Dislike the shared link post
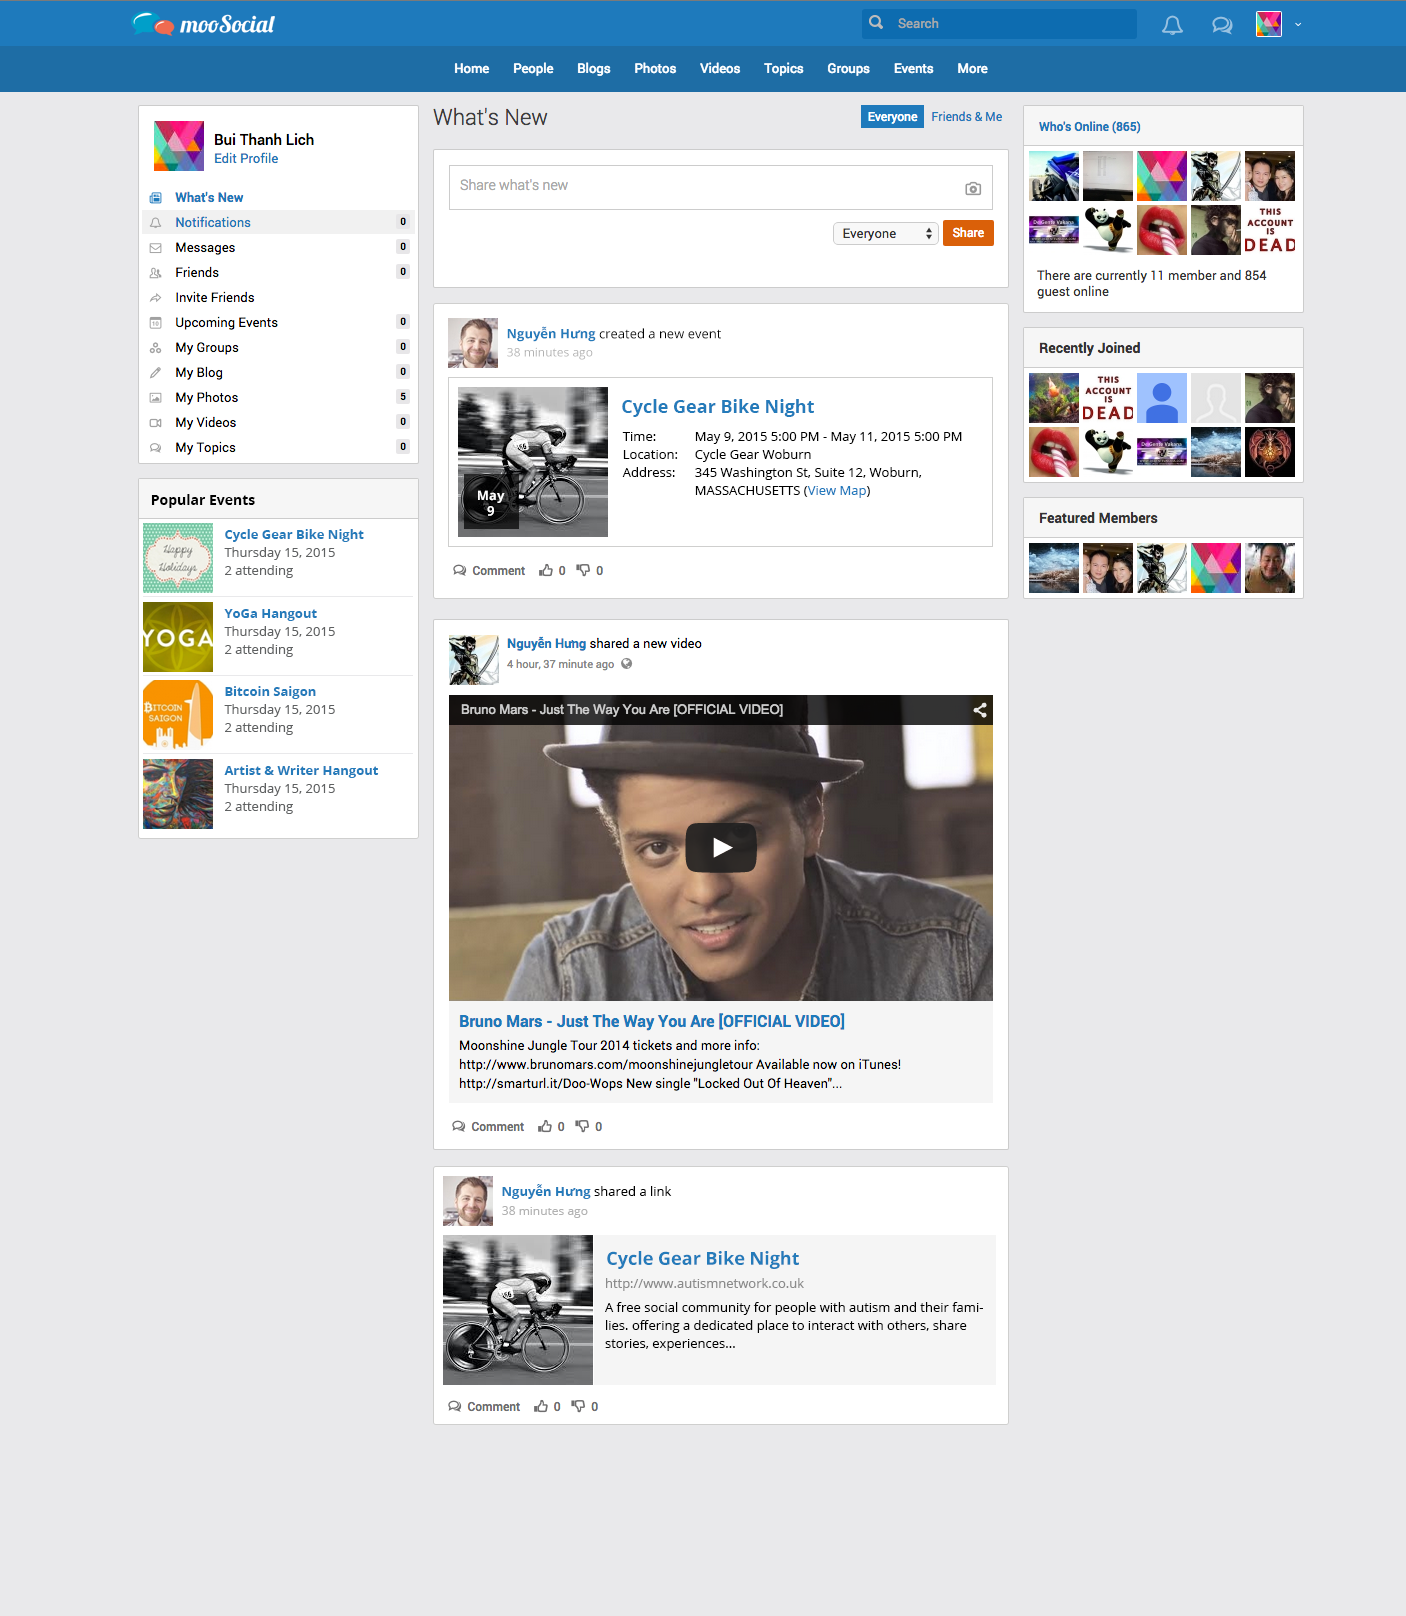1406x1616 pixels. (x=578, y=1406)
